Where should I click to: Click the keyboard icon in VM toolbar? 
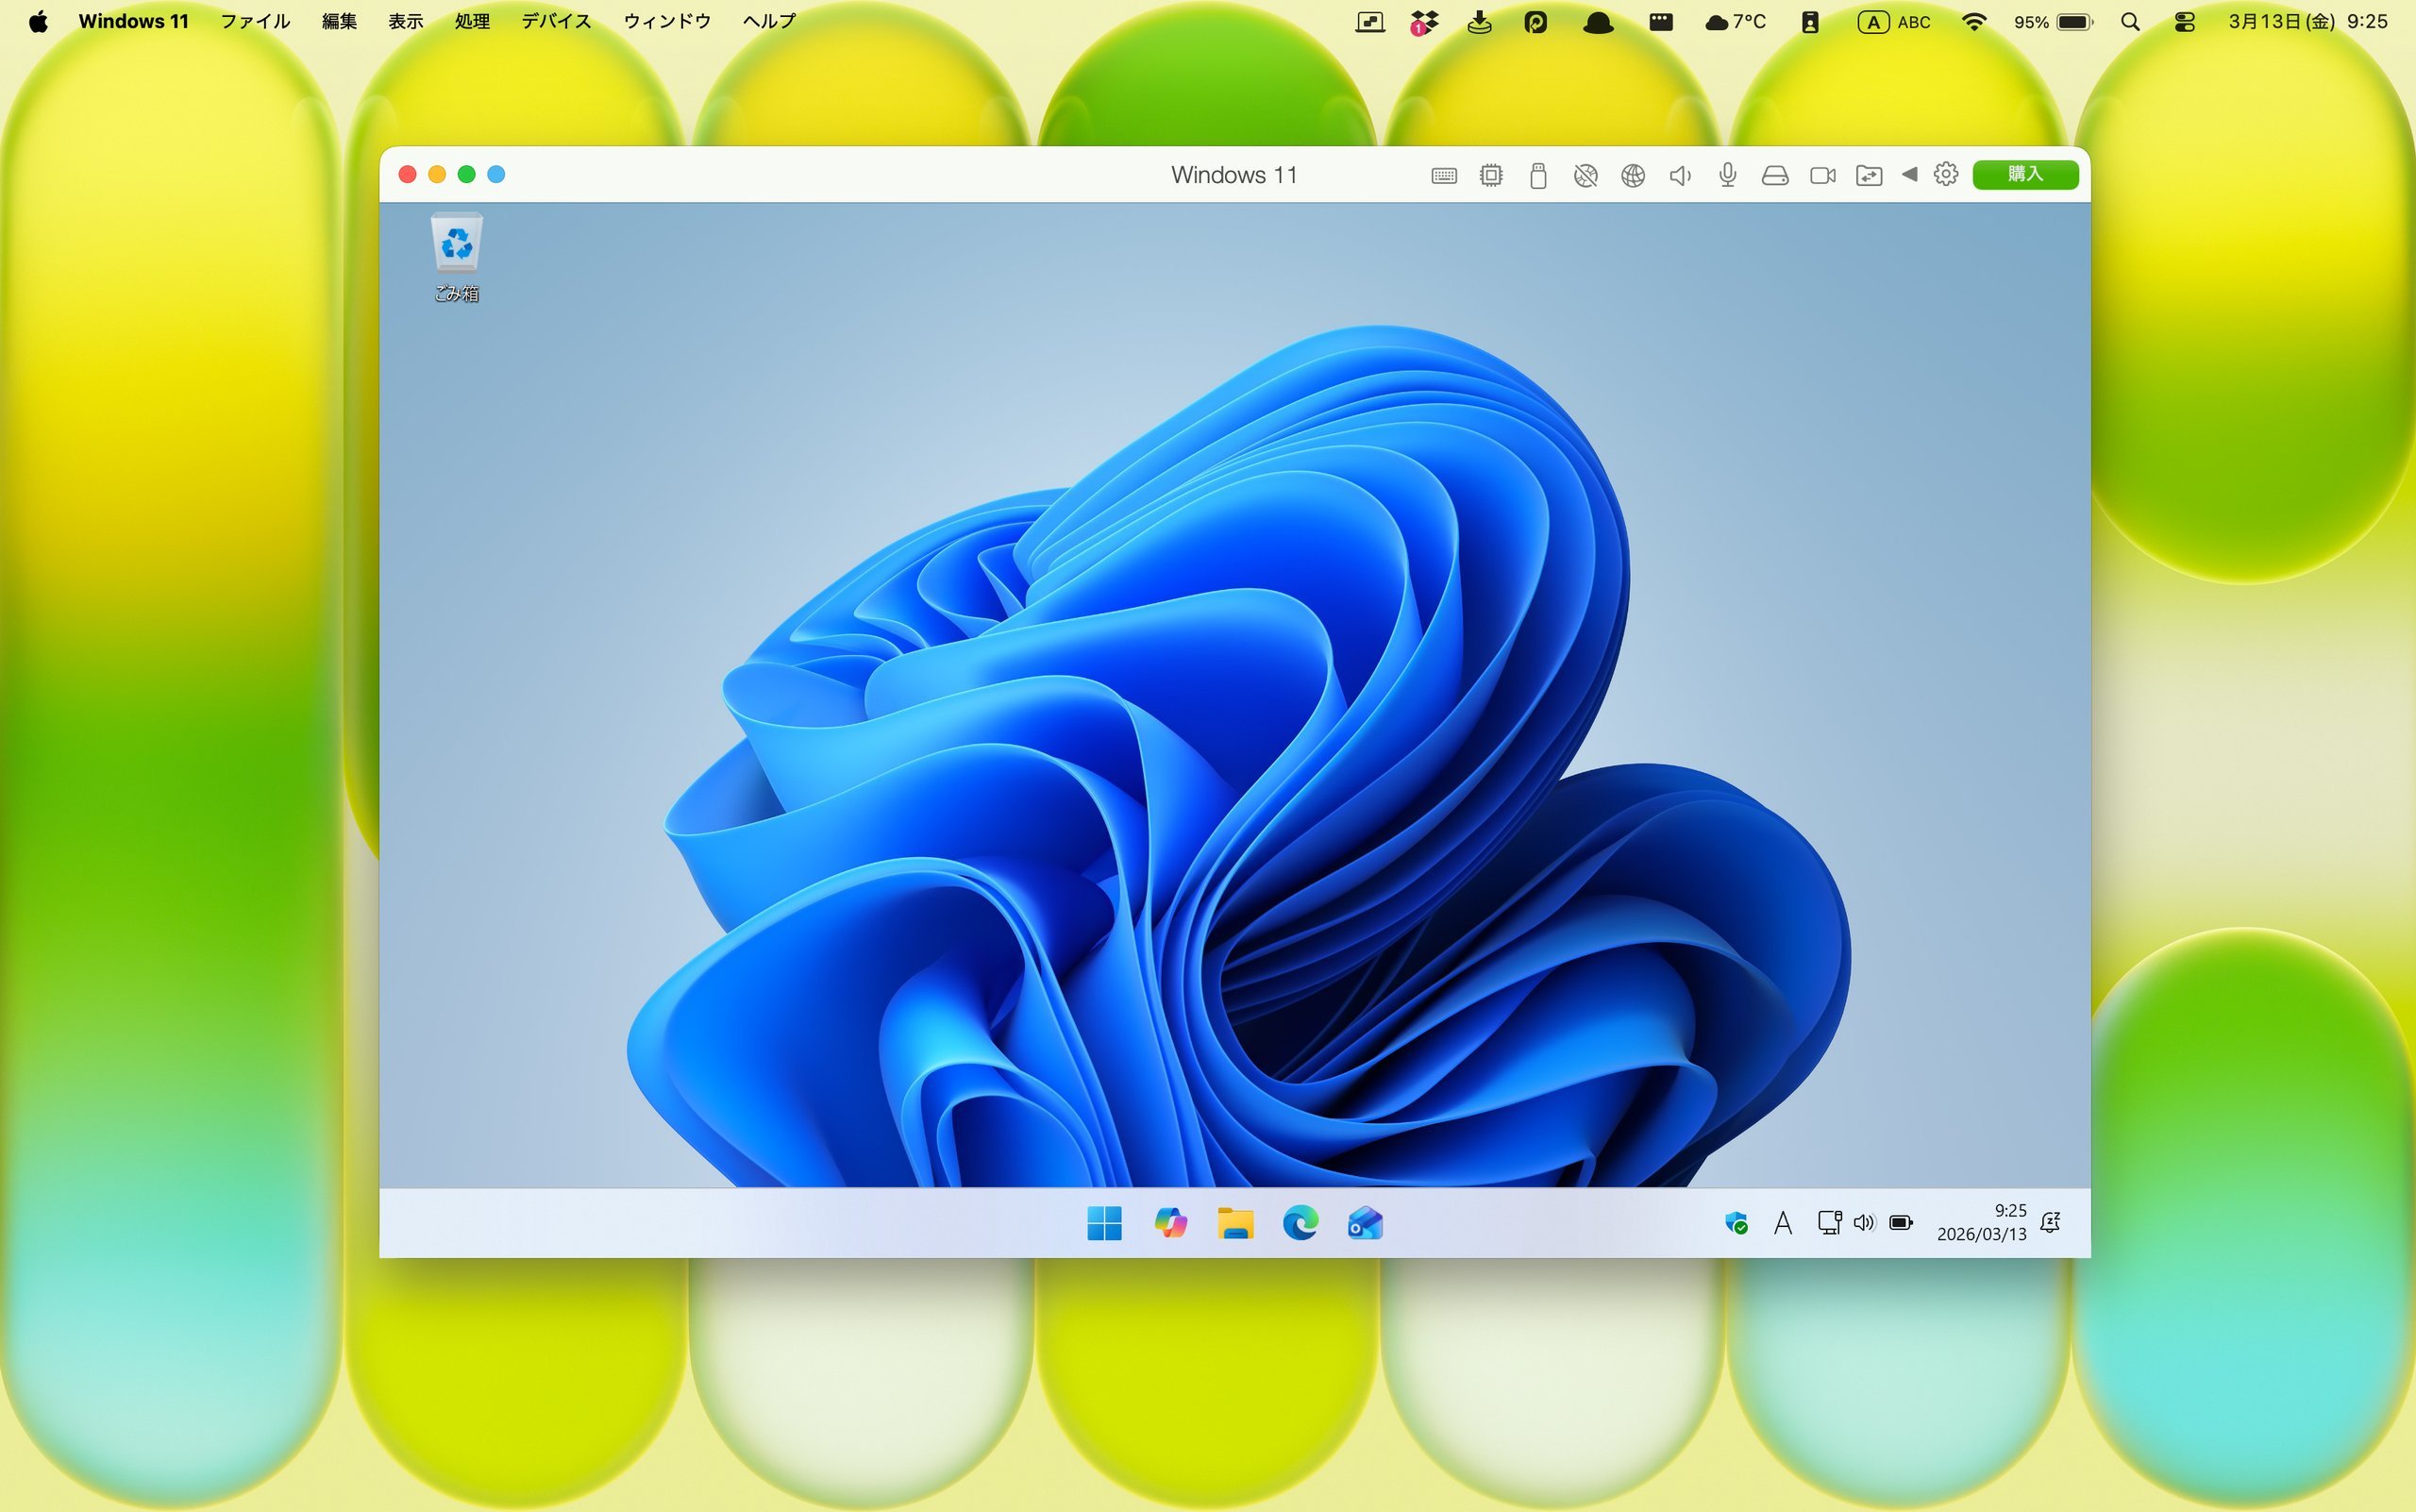point(1443,176)
